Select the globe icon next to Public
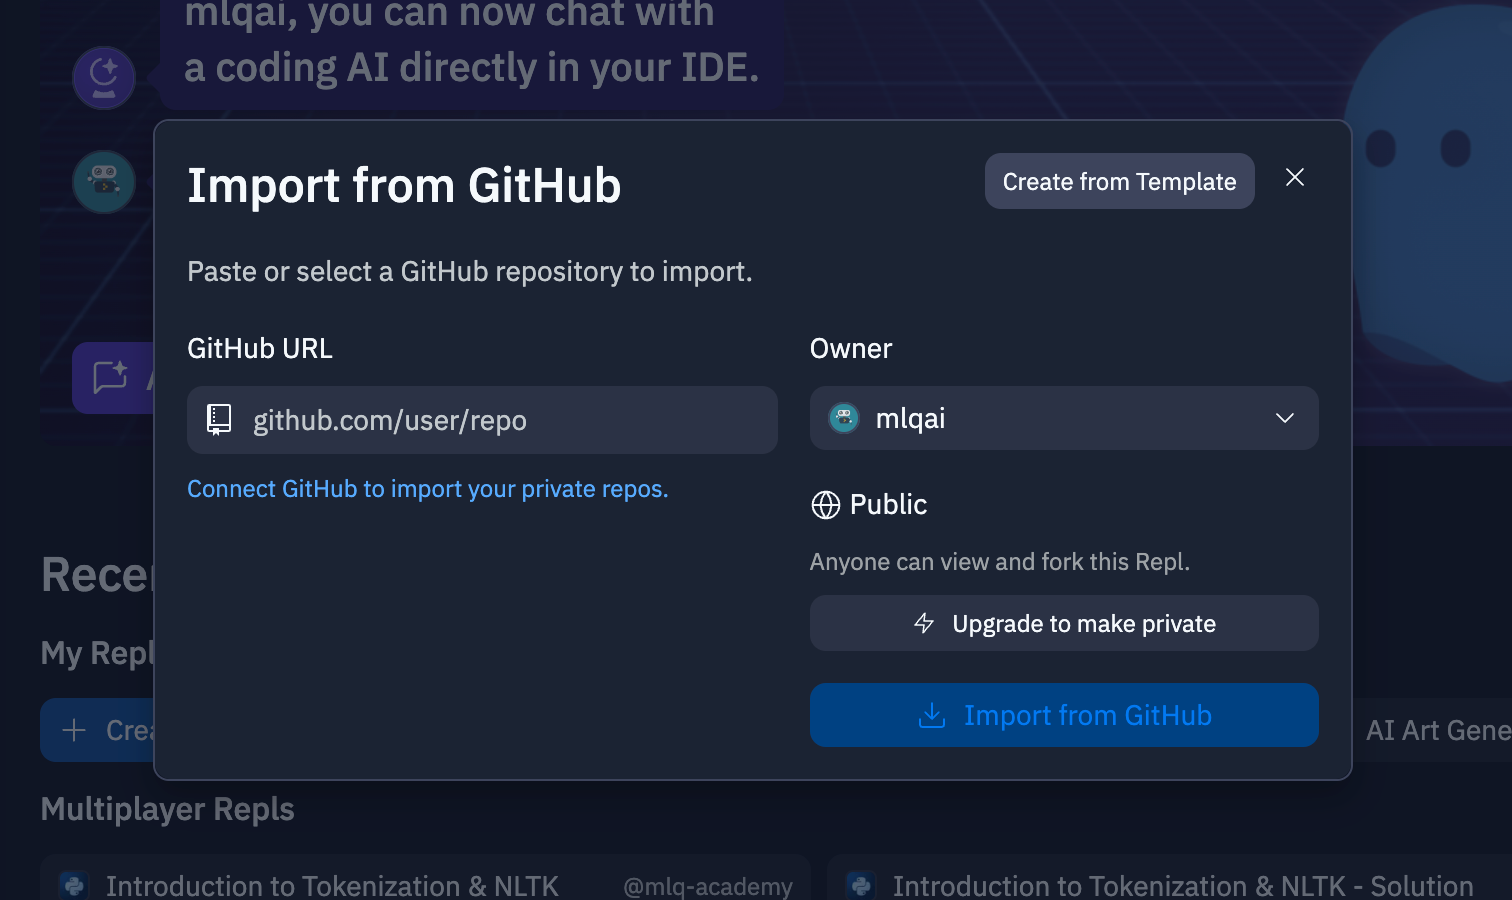 tap(824, 505)
